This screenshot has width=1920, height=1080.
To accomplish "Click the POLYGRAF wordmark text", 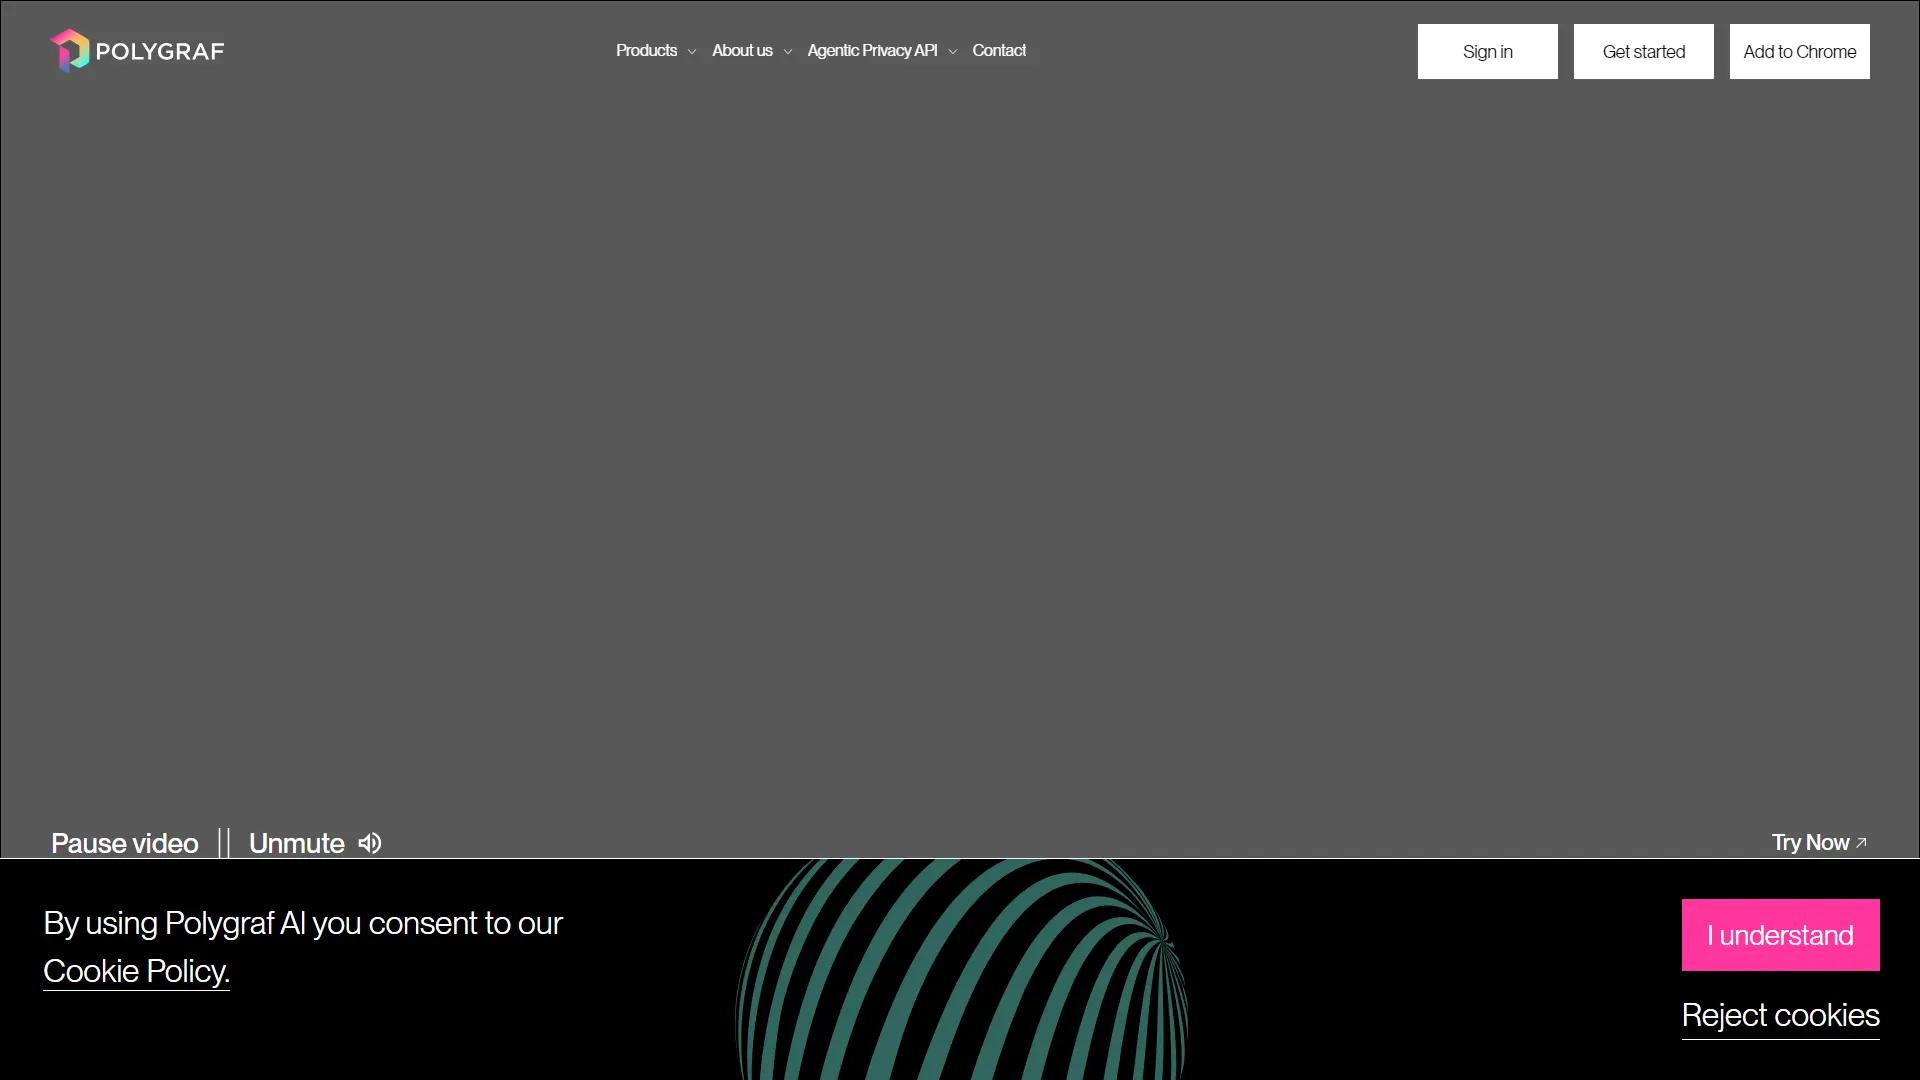I will [160, 50].
